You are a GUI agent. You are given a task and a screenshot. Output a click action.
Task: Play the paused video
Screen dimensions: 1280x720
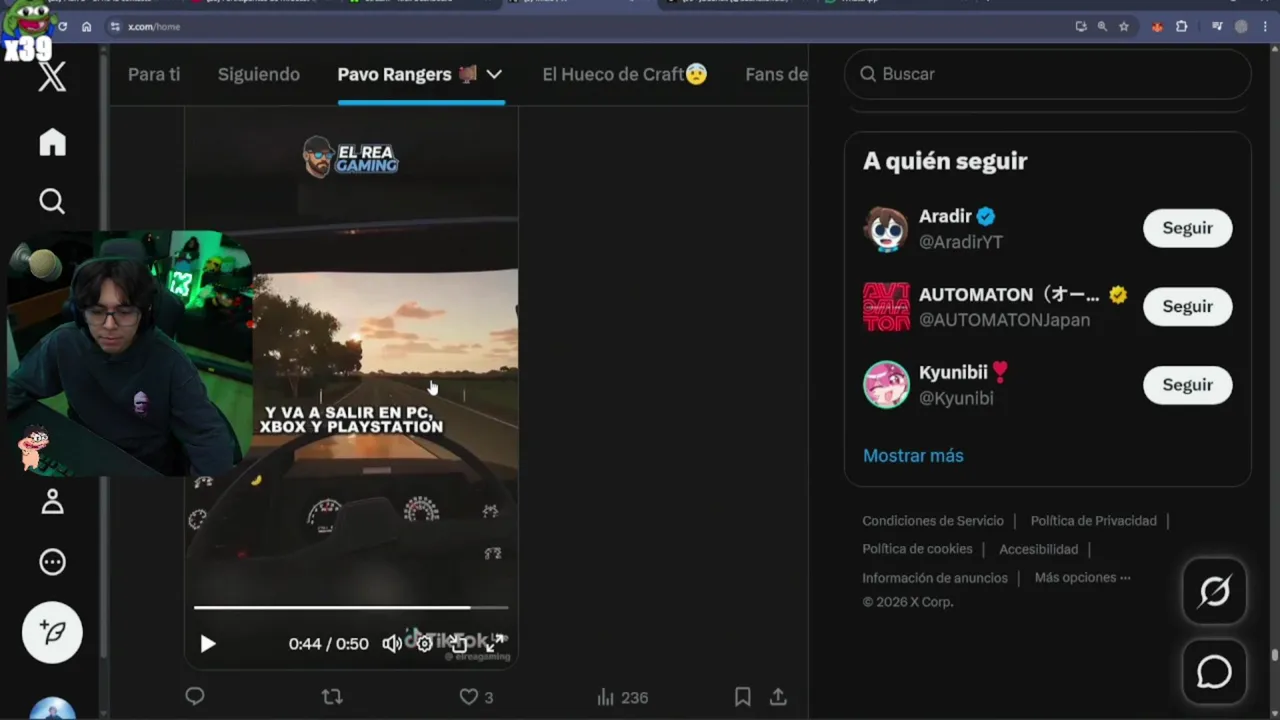[208, 644]
